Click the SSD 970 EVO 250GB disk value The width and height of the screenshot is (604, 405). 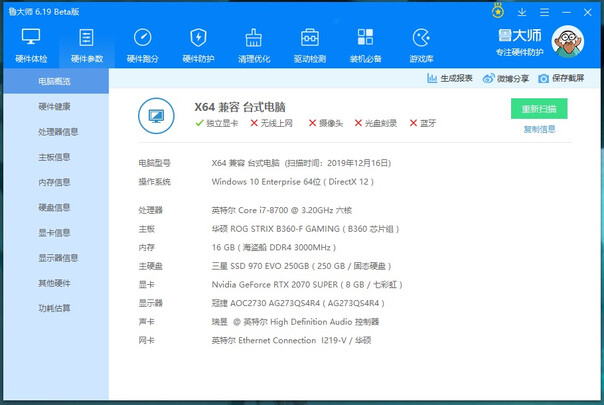point(301,266)
